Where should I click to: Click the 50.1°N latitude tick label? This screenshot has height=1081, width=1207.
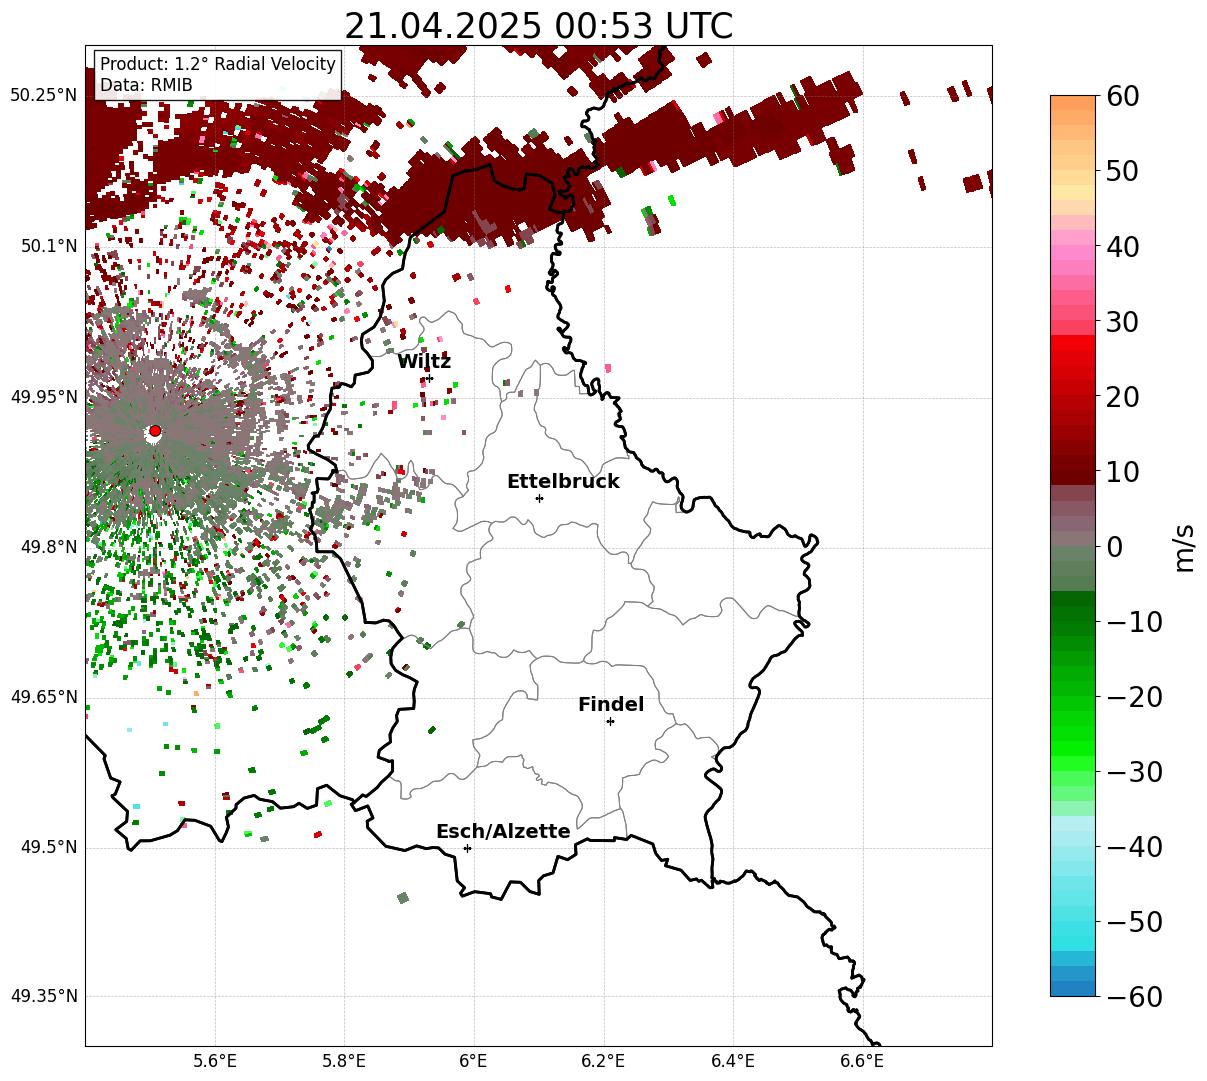[48, 246]
